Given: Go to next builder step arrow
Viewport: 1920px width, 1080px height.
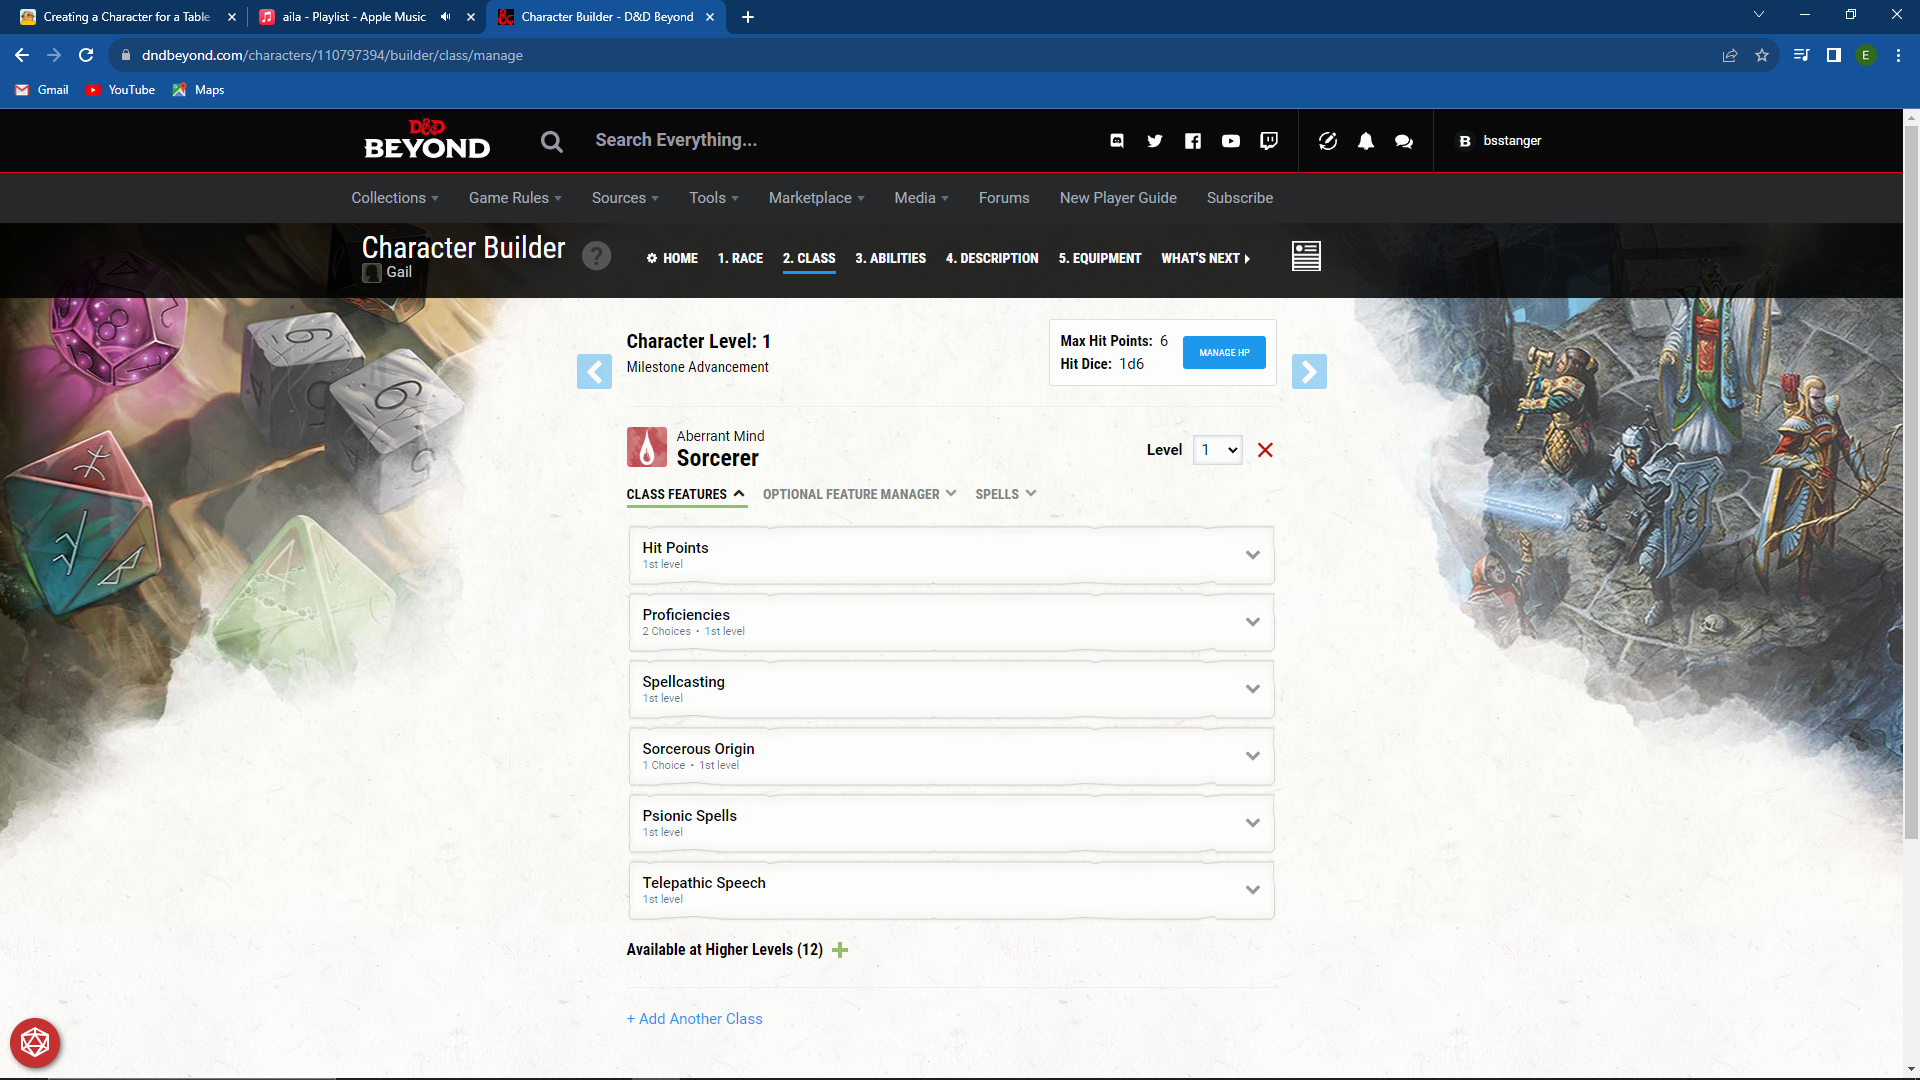Looking at the screenshot, I should point(1309,372).
